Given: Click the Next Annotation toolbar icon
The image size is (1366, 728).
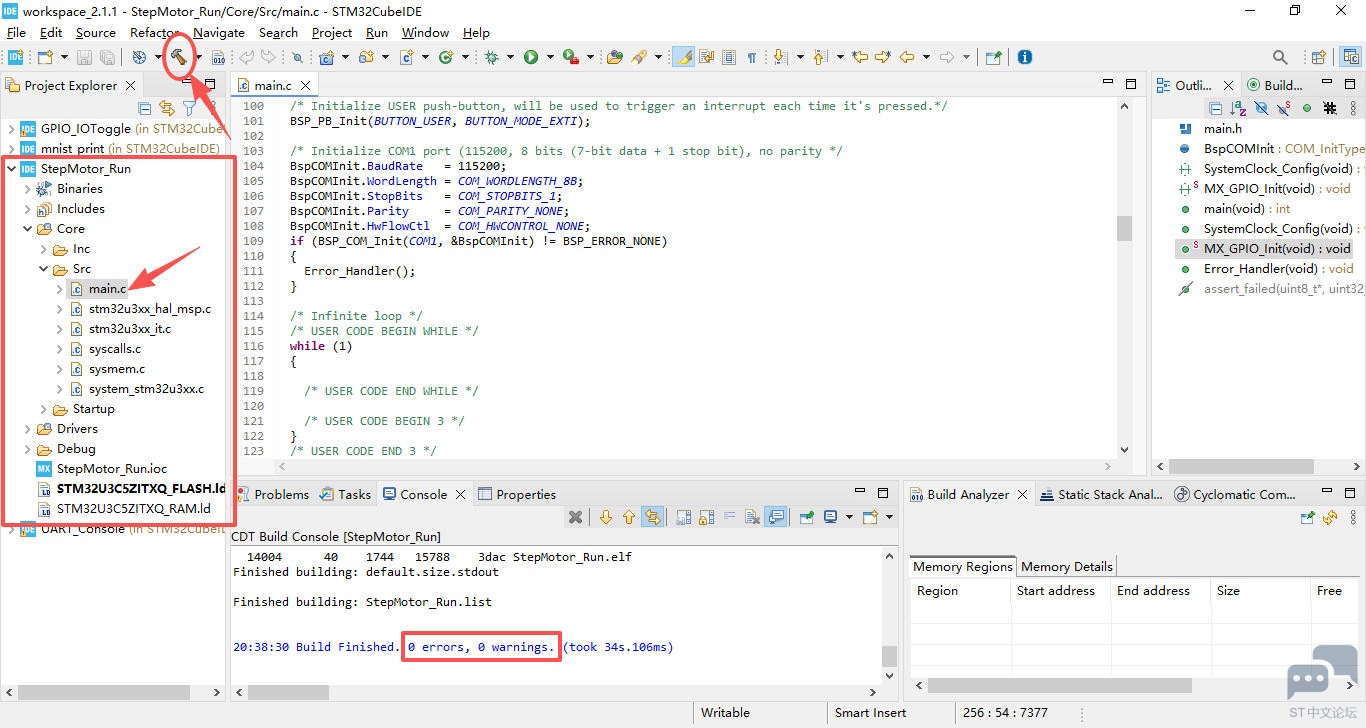Looking at the screenshot, I should click(x=779, y=57).
